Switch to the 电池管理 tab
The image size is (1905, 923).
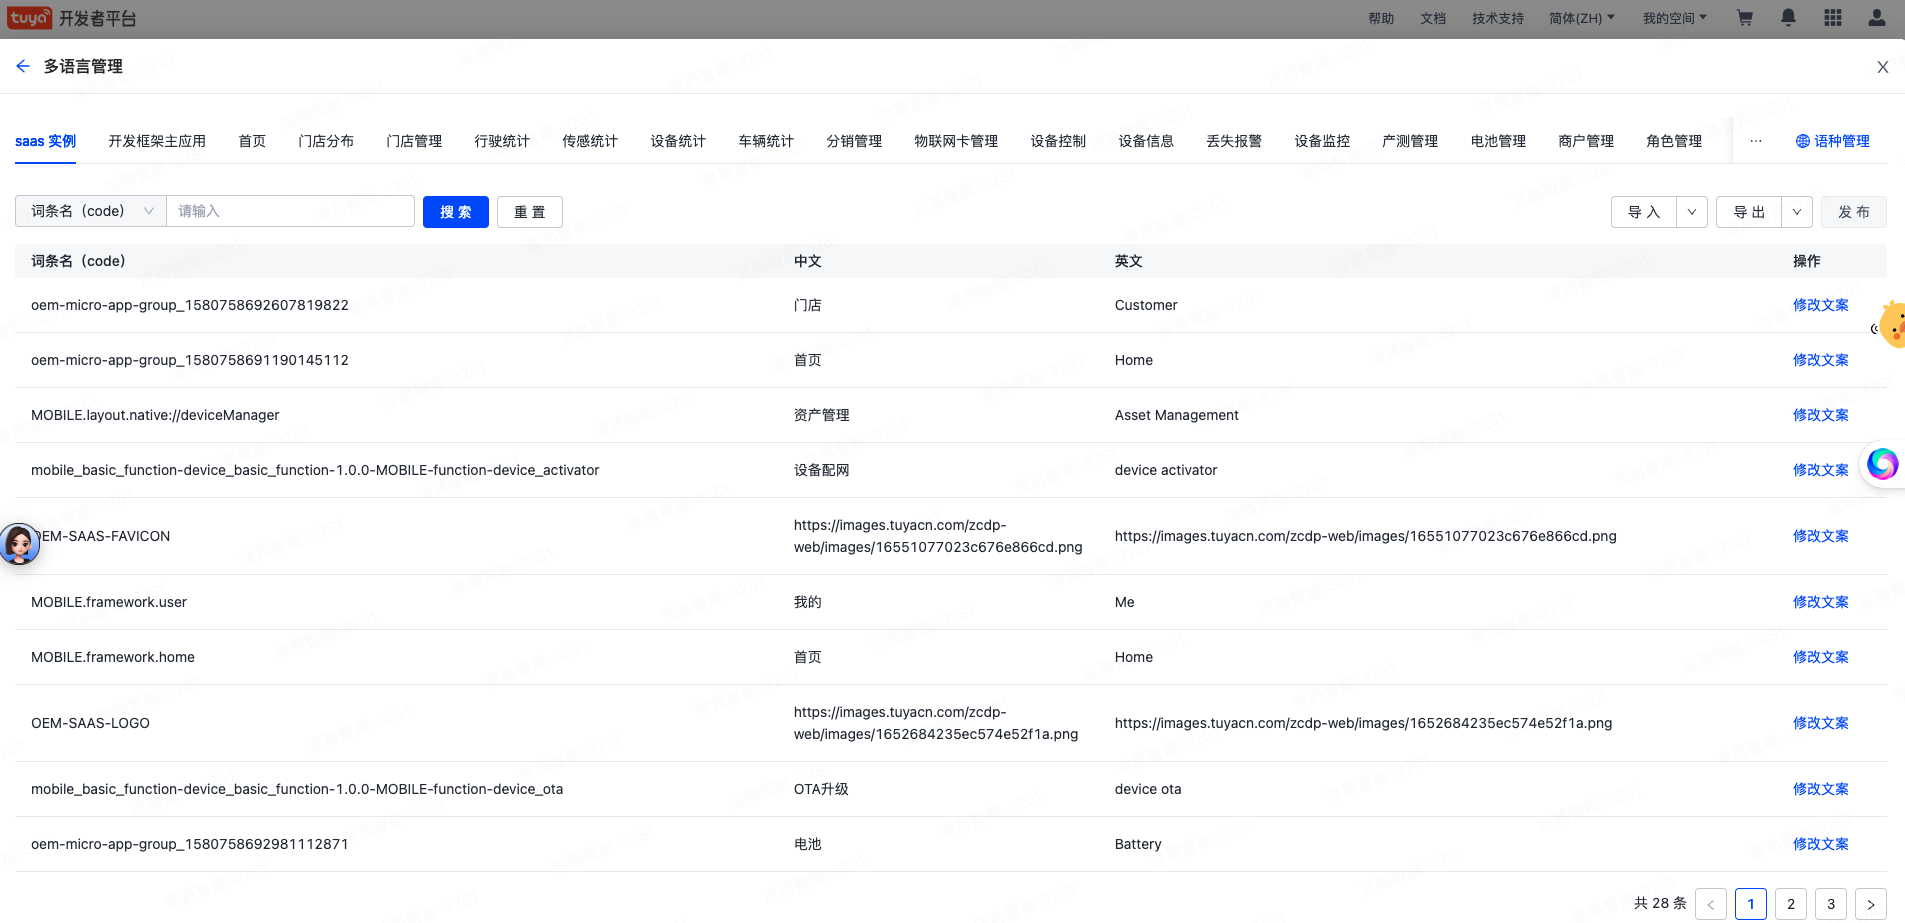(x=1498, y=141)
